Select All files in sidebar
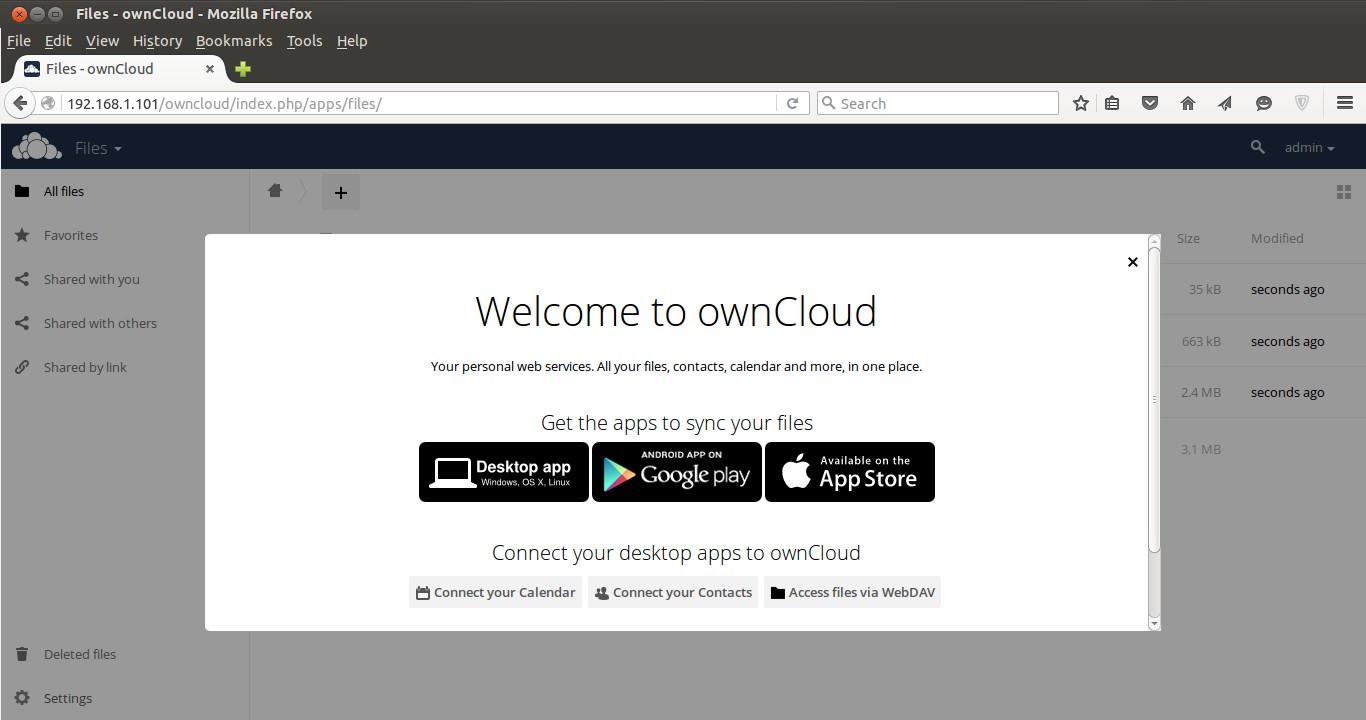 (x=125, y=191)
